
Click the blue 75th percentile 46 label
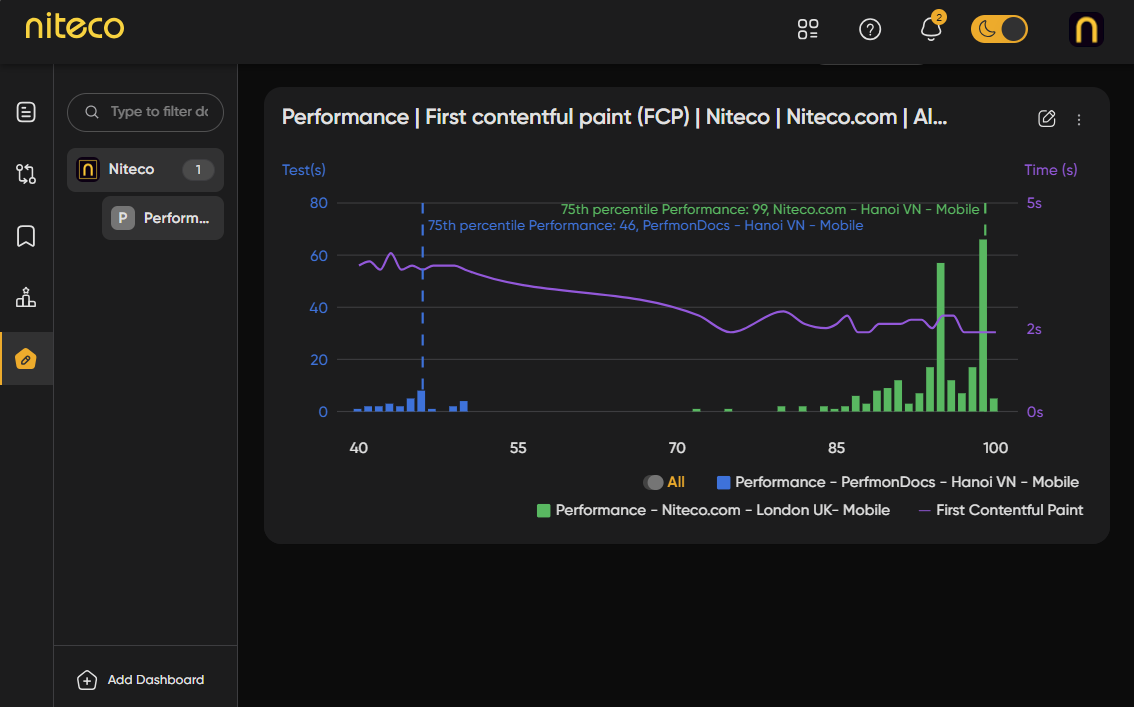[645, 226]
